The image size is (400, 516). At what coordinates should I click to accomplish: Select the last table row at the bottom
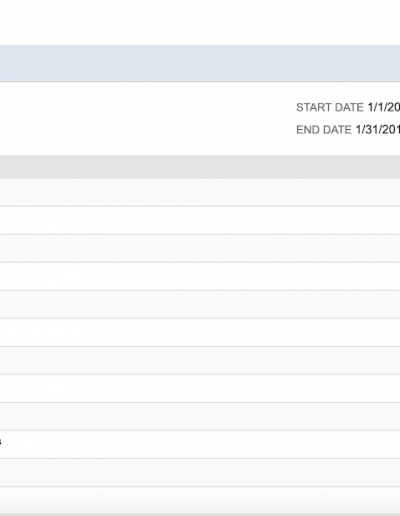point(200,500)
